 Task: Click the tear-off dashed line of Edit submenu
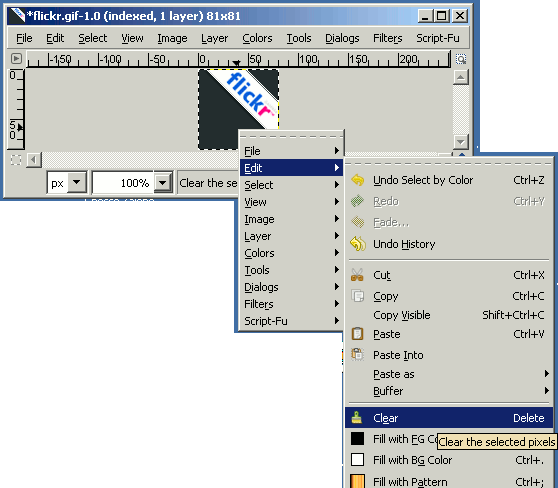(x=449, y=164)
